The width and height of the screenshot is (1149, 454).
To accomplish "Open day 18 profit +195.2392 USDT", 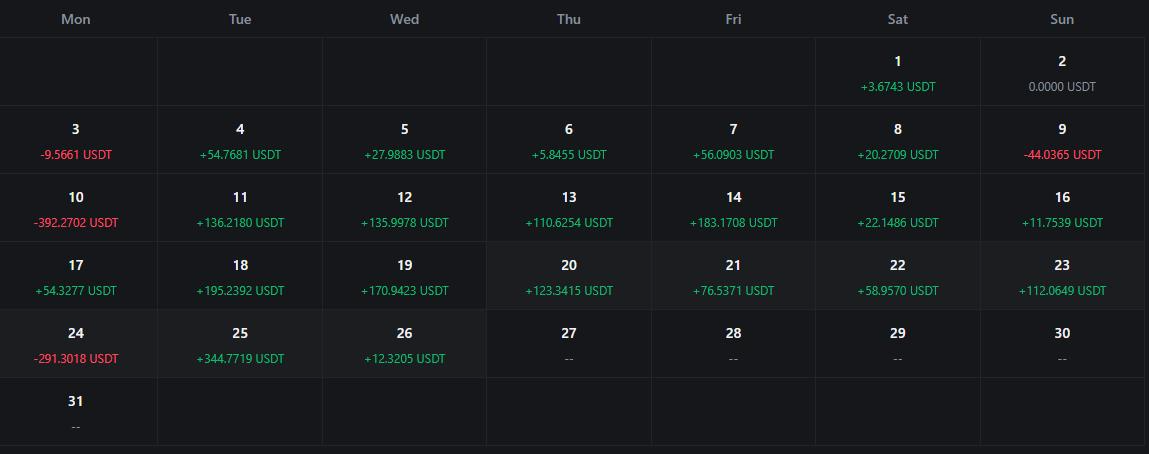I will [240, 276].
